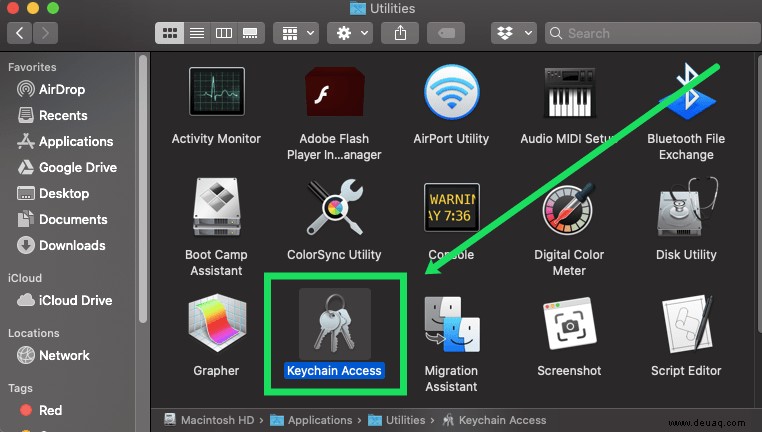This screenshot has height=432, width=762.
Task: Select Keychain Access keys icon
Action: [x=334, y=324]
